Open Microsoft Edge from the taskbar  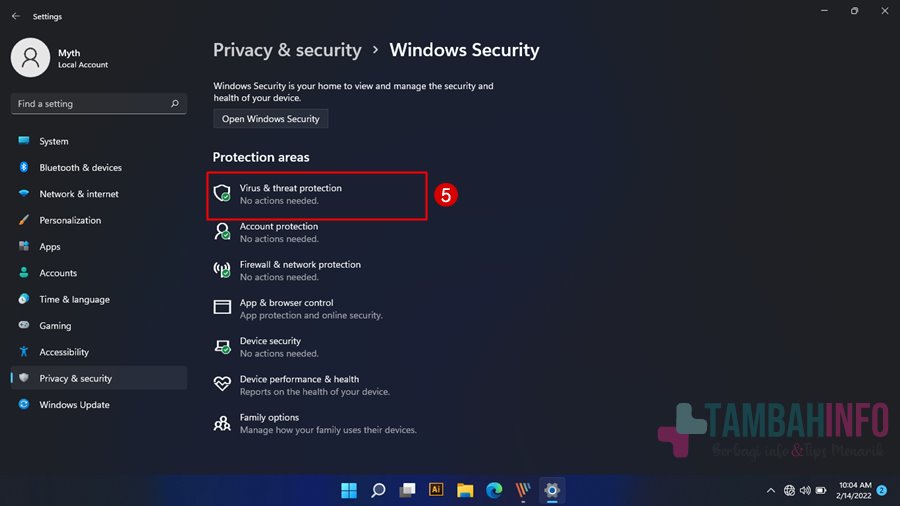pyautogui.click(x=494, y=490)
